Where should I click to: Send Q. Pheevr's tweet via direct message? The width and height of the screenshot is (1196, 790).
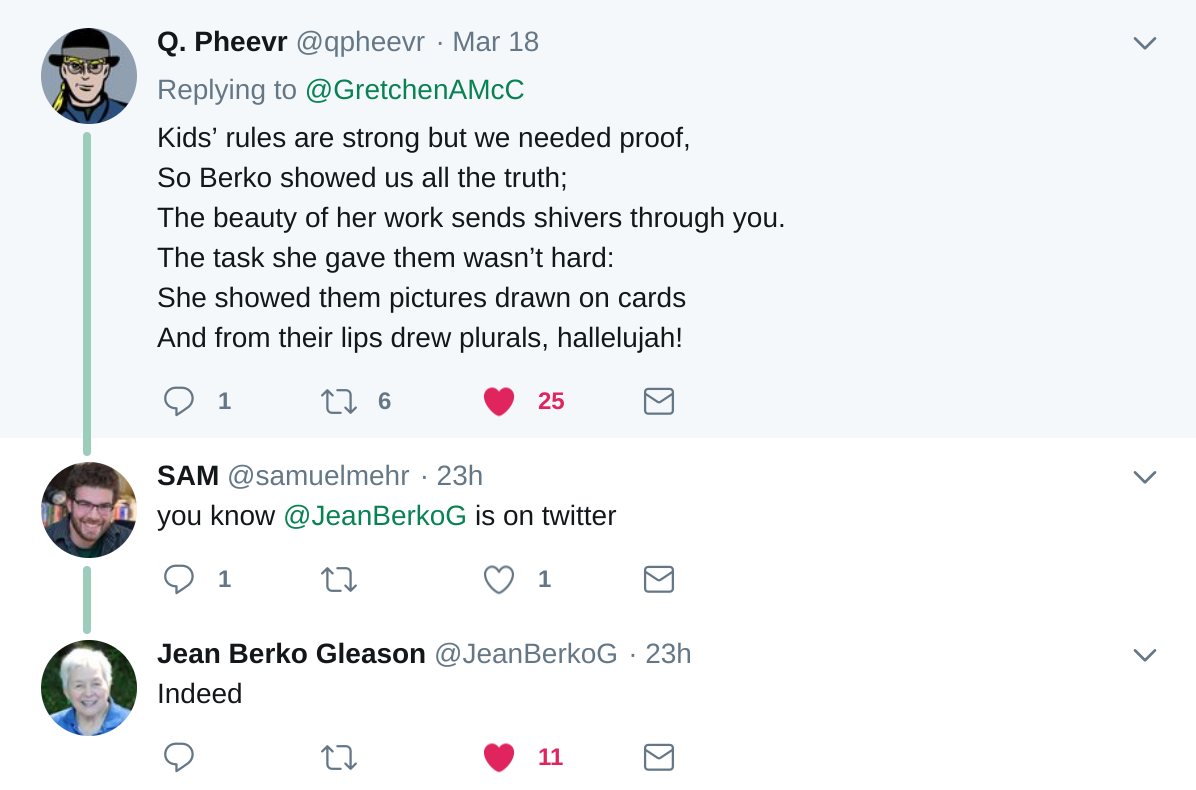click(x=658, y=401)
